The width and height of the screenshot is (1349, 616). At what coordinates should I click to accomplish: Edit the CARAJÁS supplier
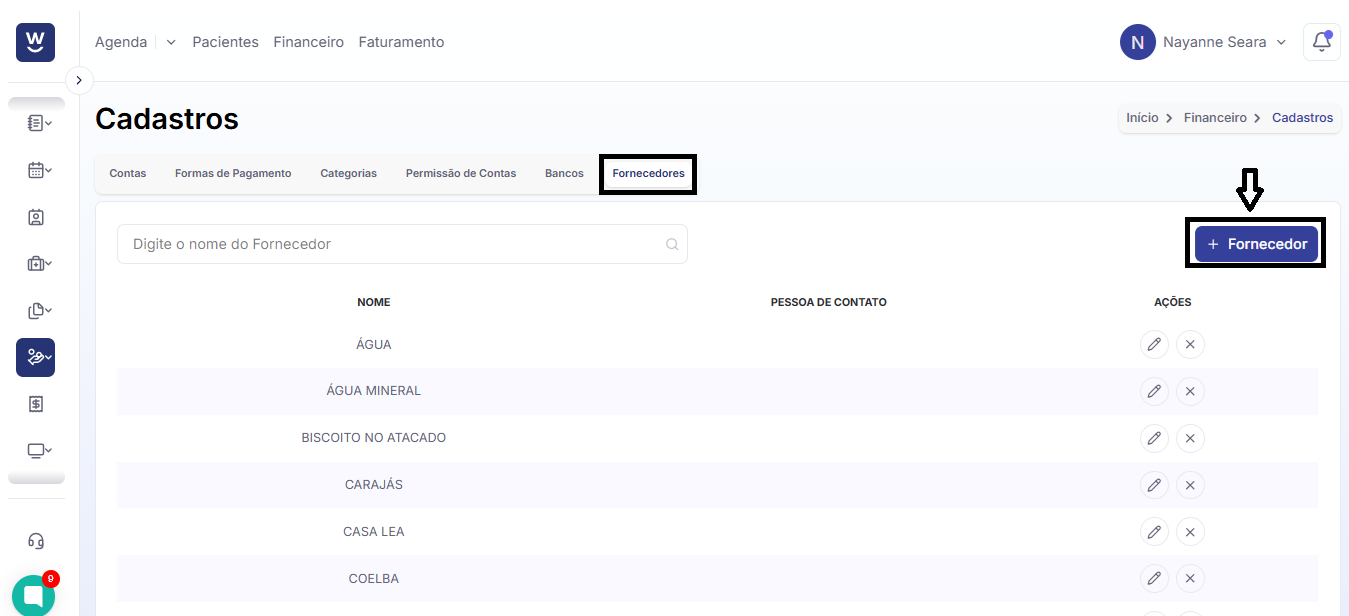tap(1155, 485)
